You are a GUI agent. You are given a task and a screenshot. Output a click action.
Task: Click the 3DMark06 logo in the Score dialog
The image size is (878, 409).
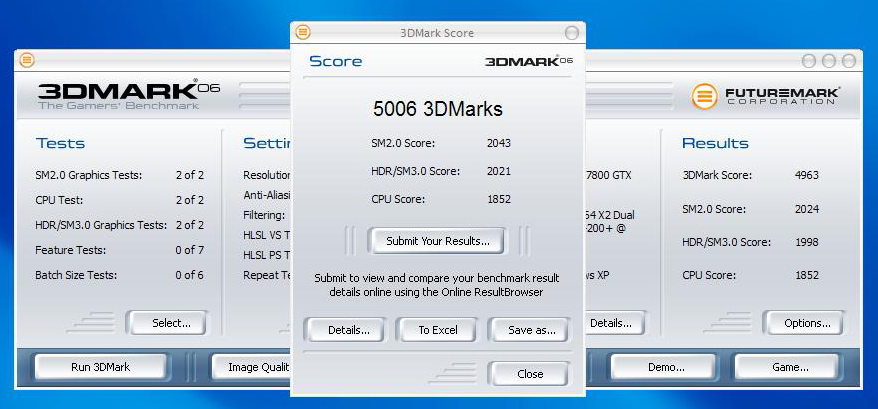click(x=529, y=61)
